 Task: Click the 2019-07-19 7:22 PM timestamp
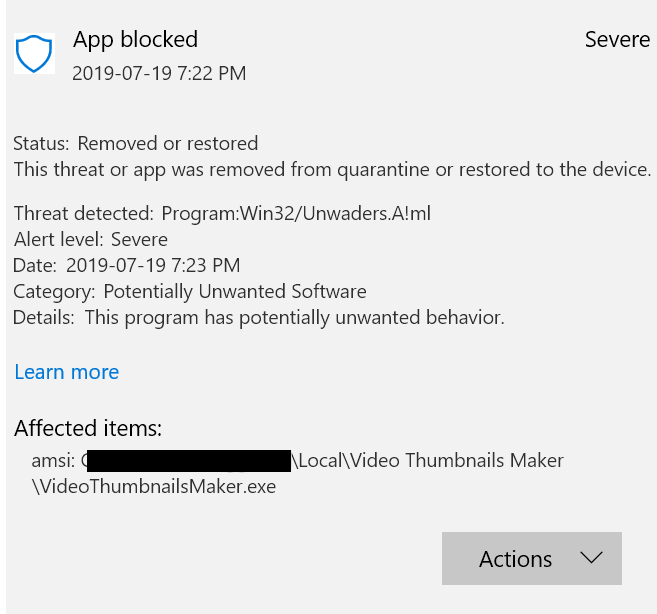(x=159, y=73)
